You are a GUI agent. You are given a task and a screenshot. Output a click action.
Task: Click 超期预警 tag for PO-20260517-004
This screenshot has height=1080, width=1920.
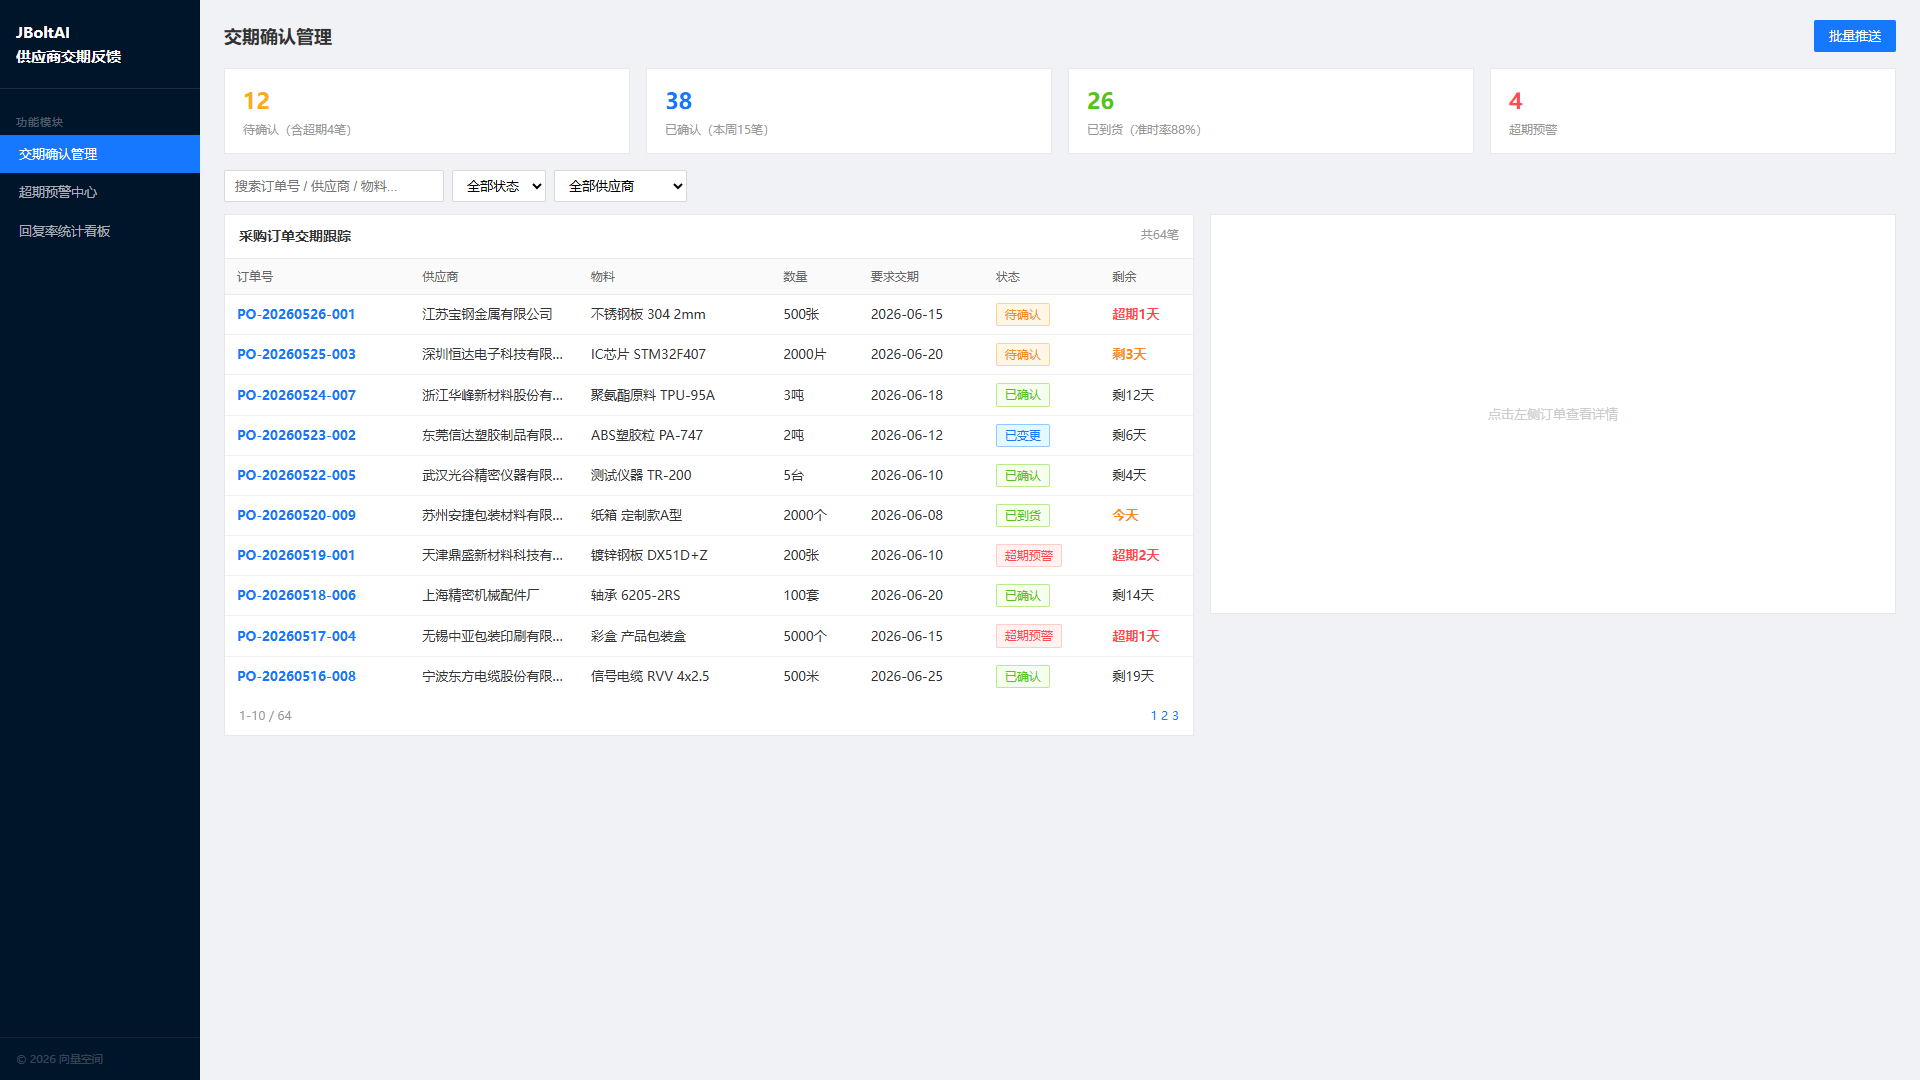pyautogui.click(x=1028, y=636)
